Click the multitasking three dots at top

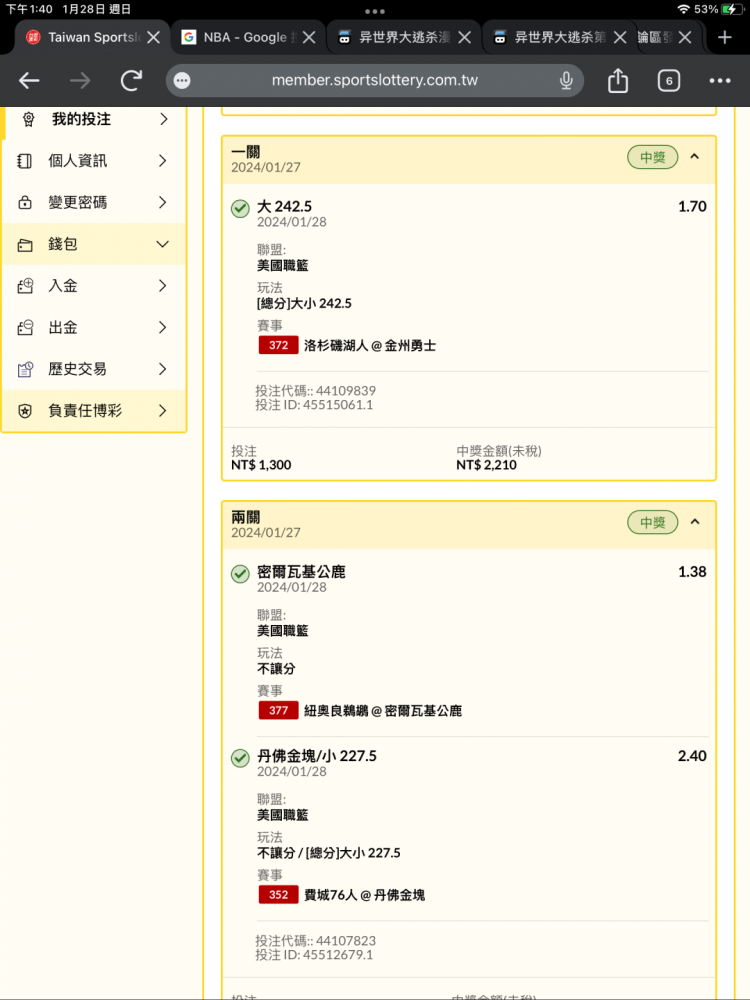[x=375, y=11]
